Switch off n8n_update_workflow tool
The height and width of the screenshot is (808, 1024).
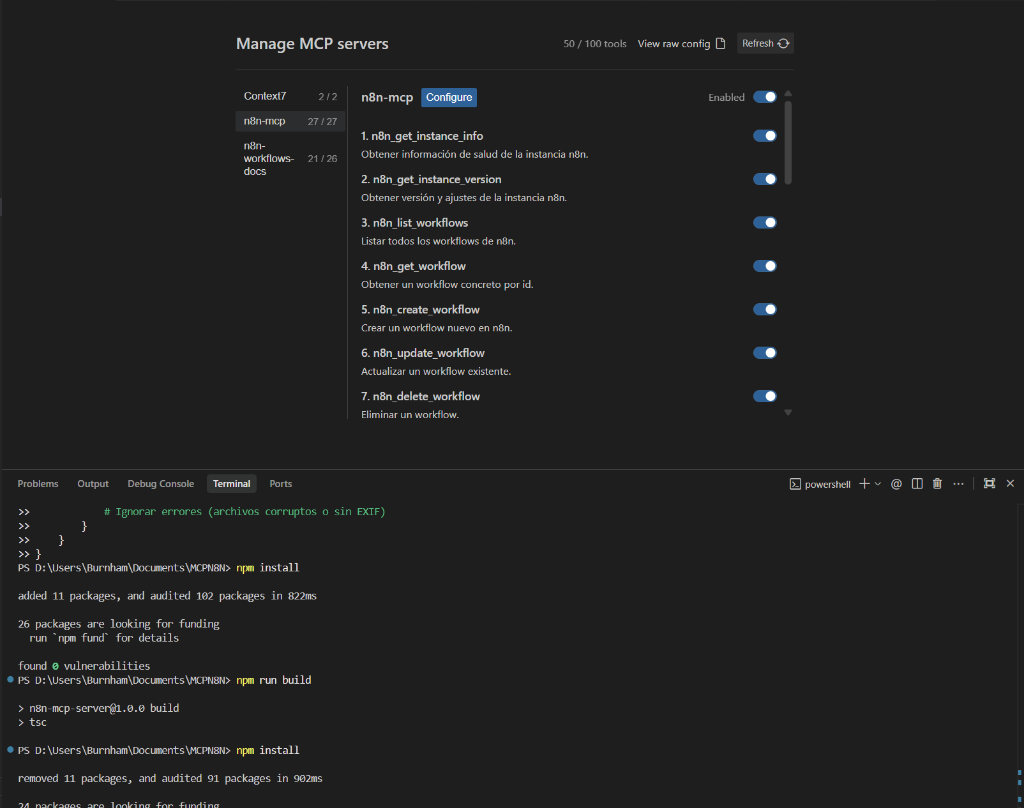point(765,353)
